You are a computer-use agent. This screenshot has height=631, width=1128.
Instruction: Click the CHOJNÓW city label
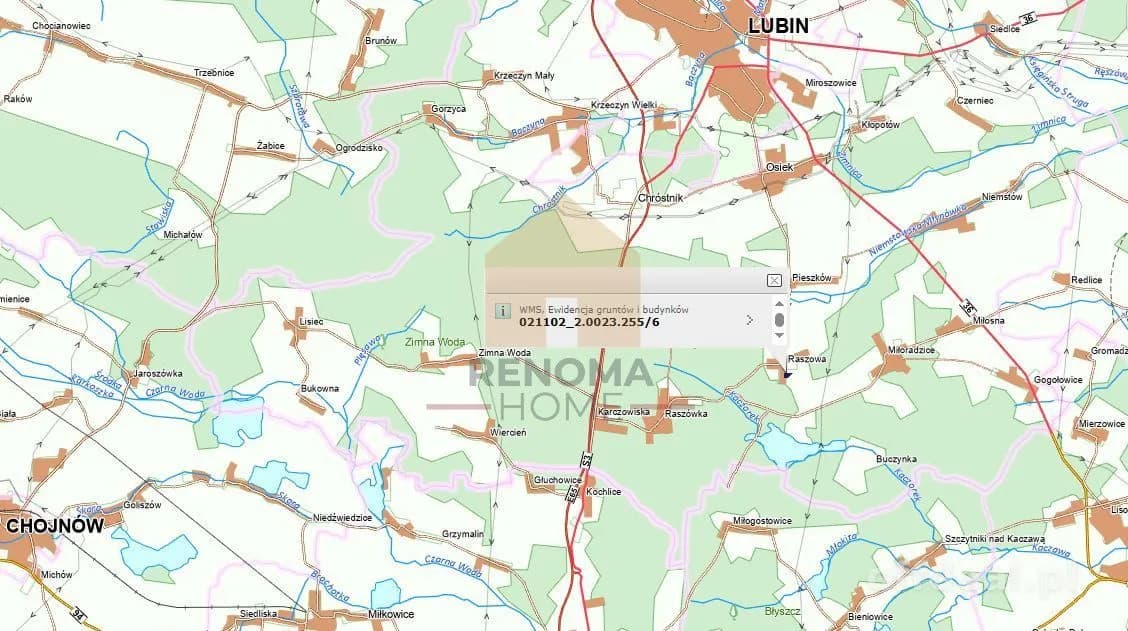click(55, 525)
